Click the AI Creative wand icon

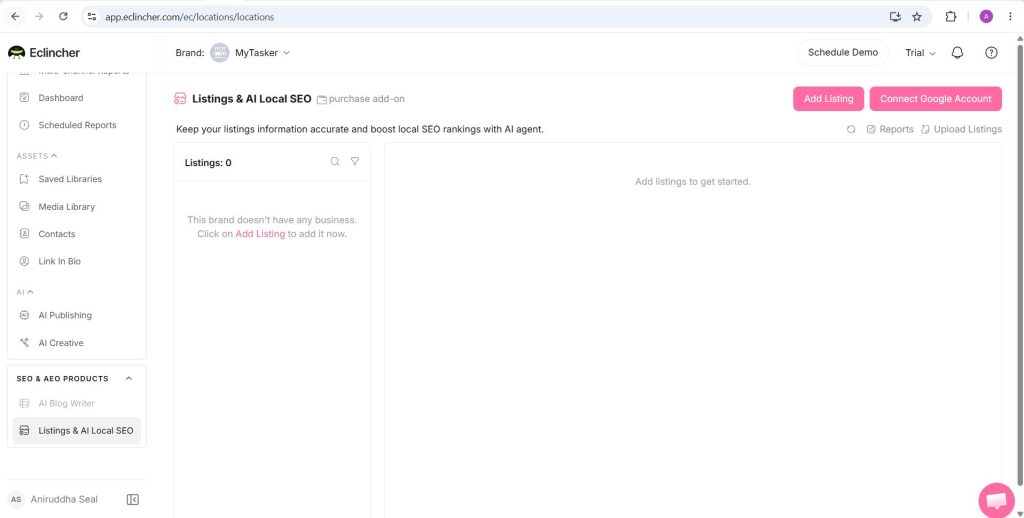(24, 342)
